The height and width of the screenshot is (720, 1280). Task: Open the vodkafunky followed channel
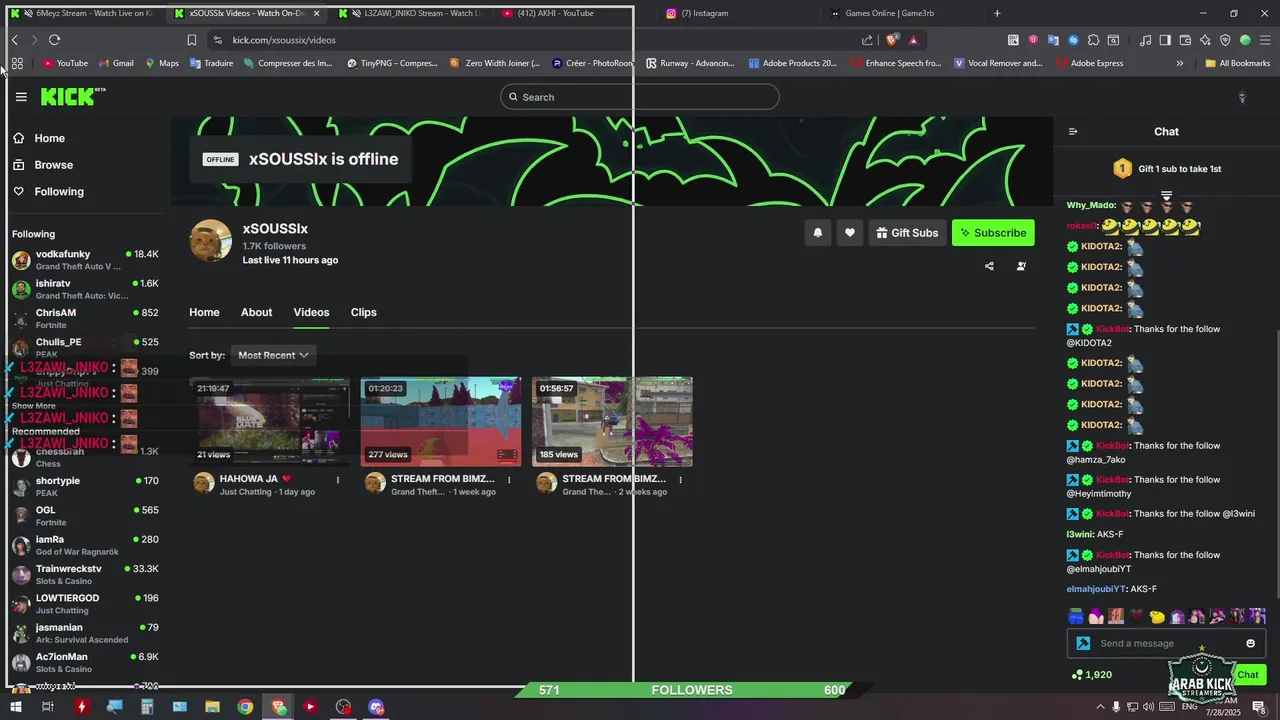coord(85,260)
